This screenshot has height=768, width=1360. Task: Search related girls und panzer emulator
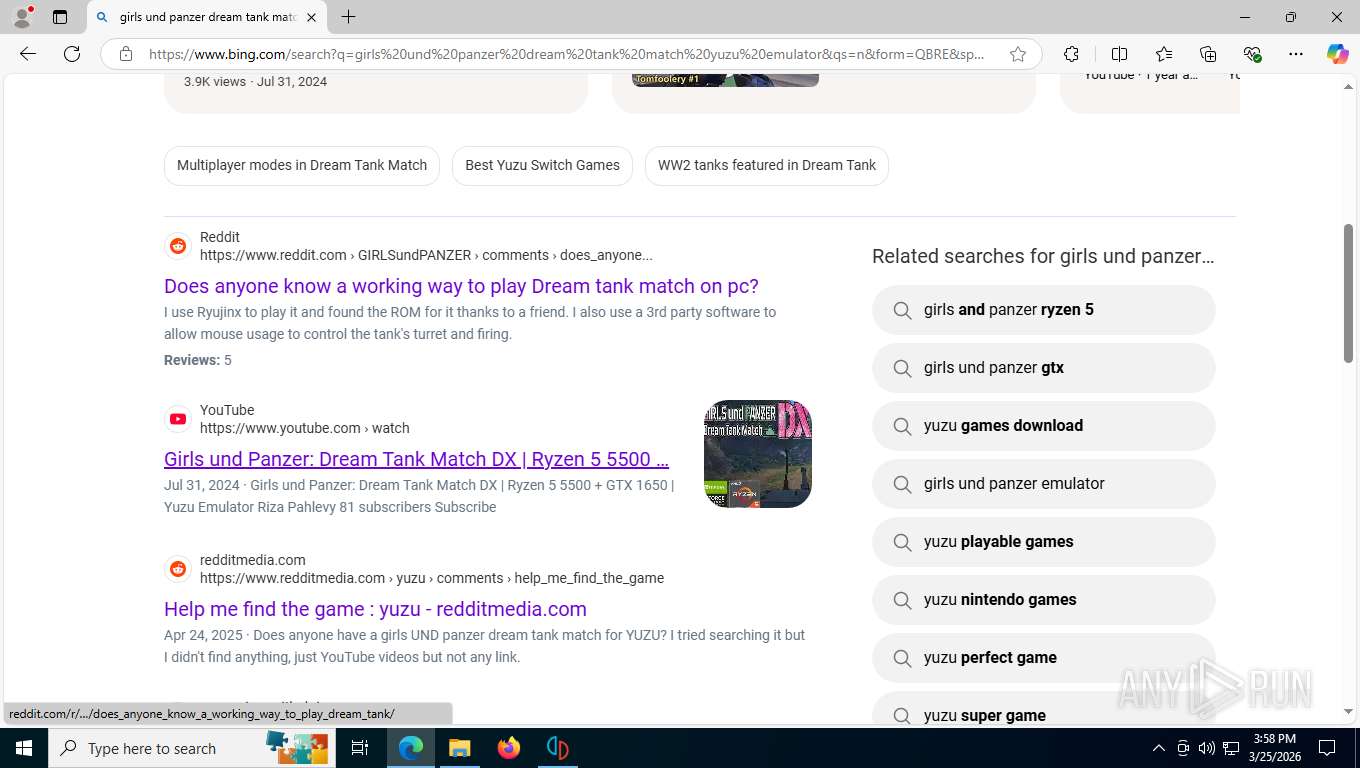point(1044,484)
